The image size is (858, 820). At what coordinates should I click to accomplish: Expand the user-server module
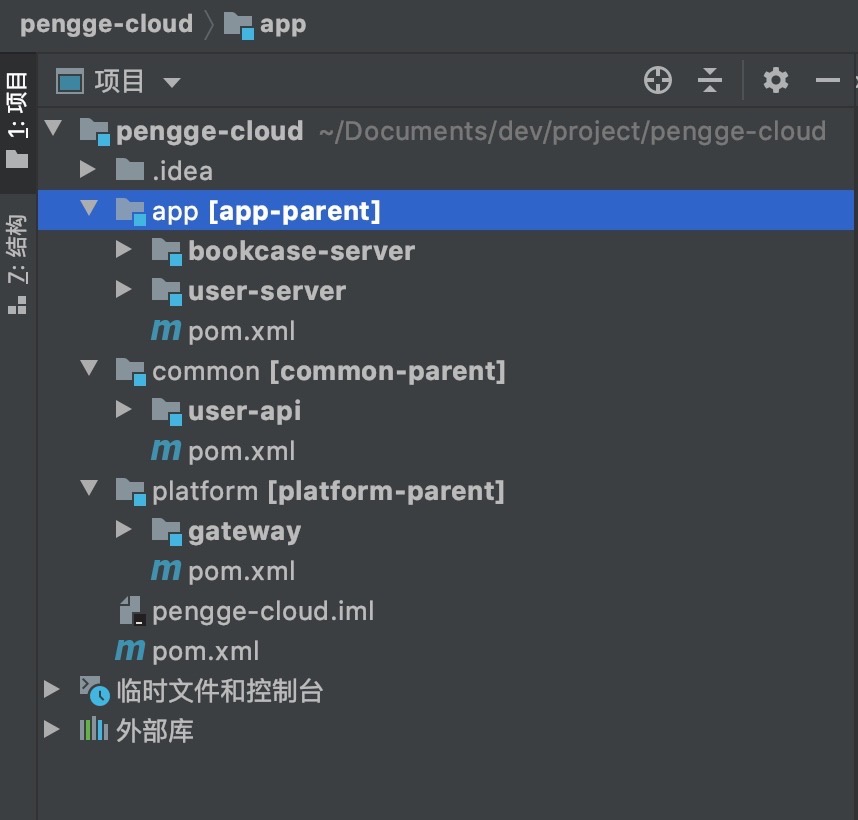coord(124,290)
